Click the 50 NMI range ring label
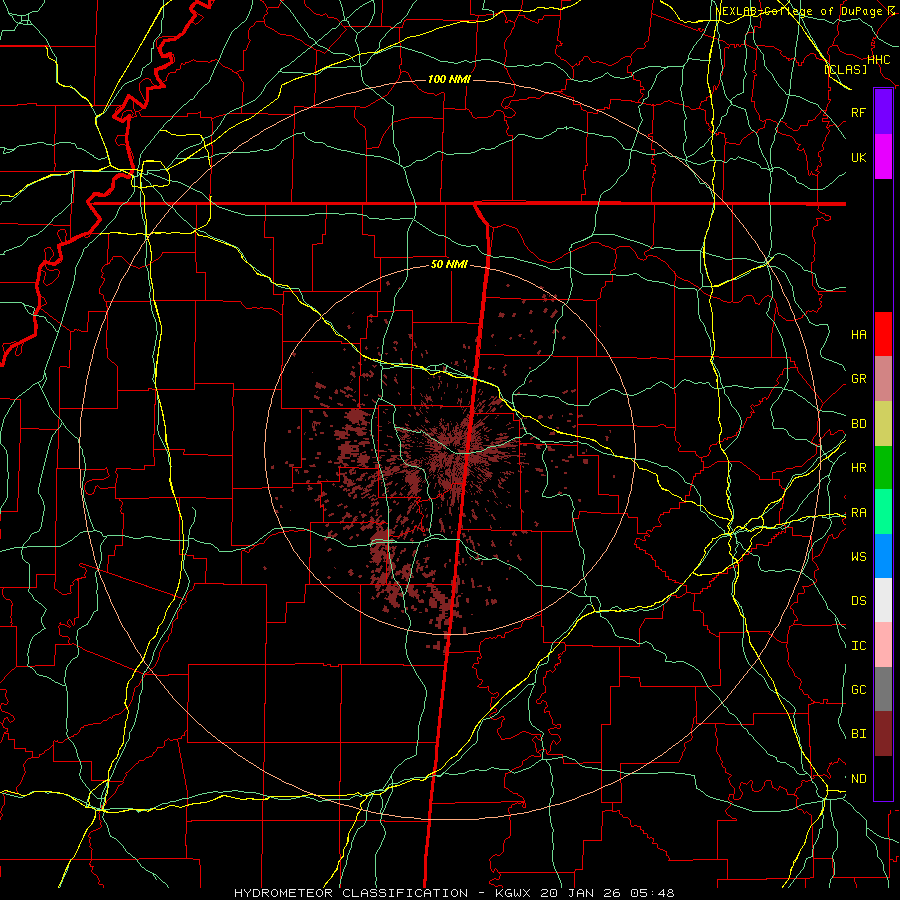 (x=449, y=265)
